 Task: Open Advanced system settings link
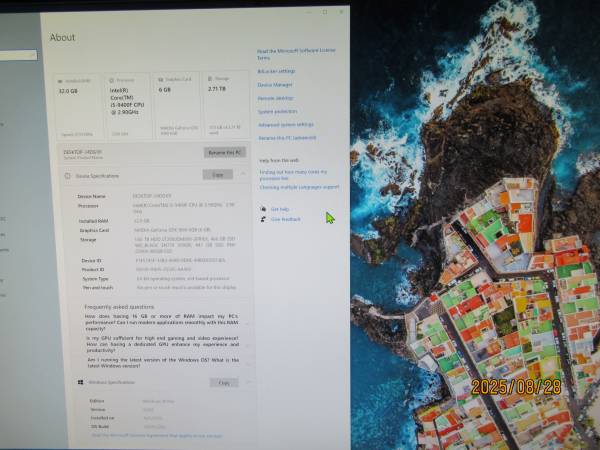point(285,125)
